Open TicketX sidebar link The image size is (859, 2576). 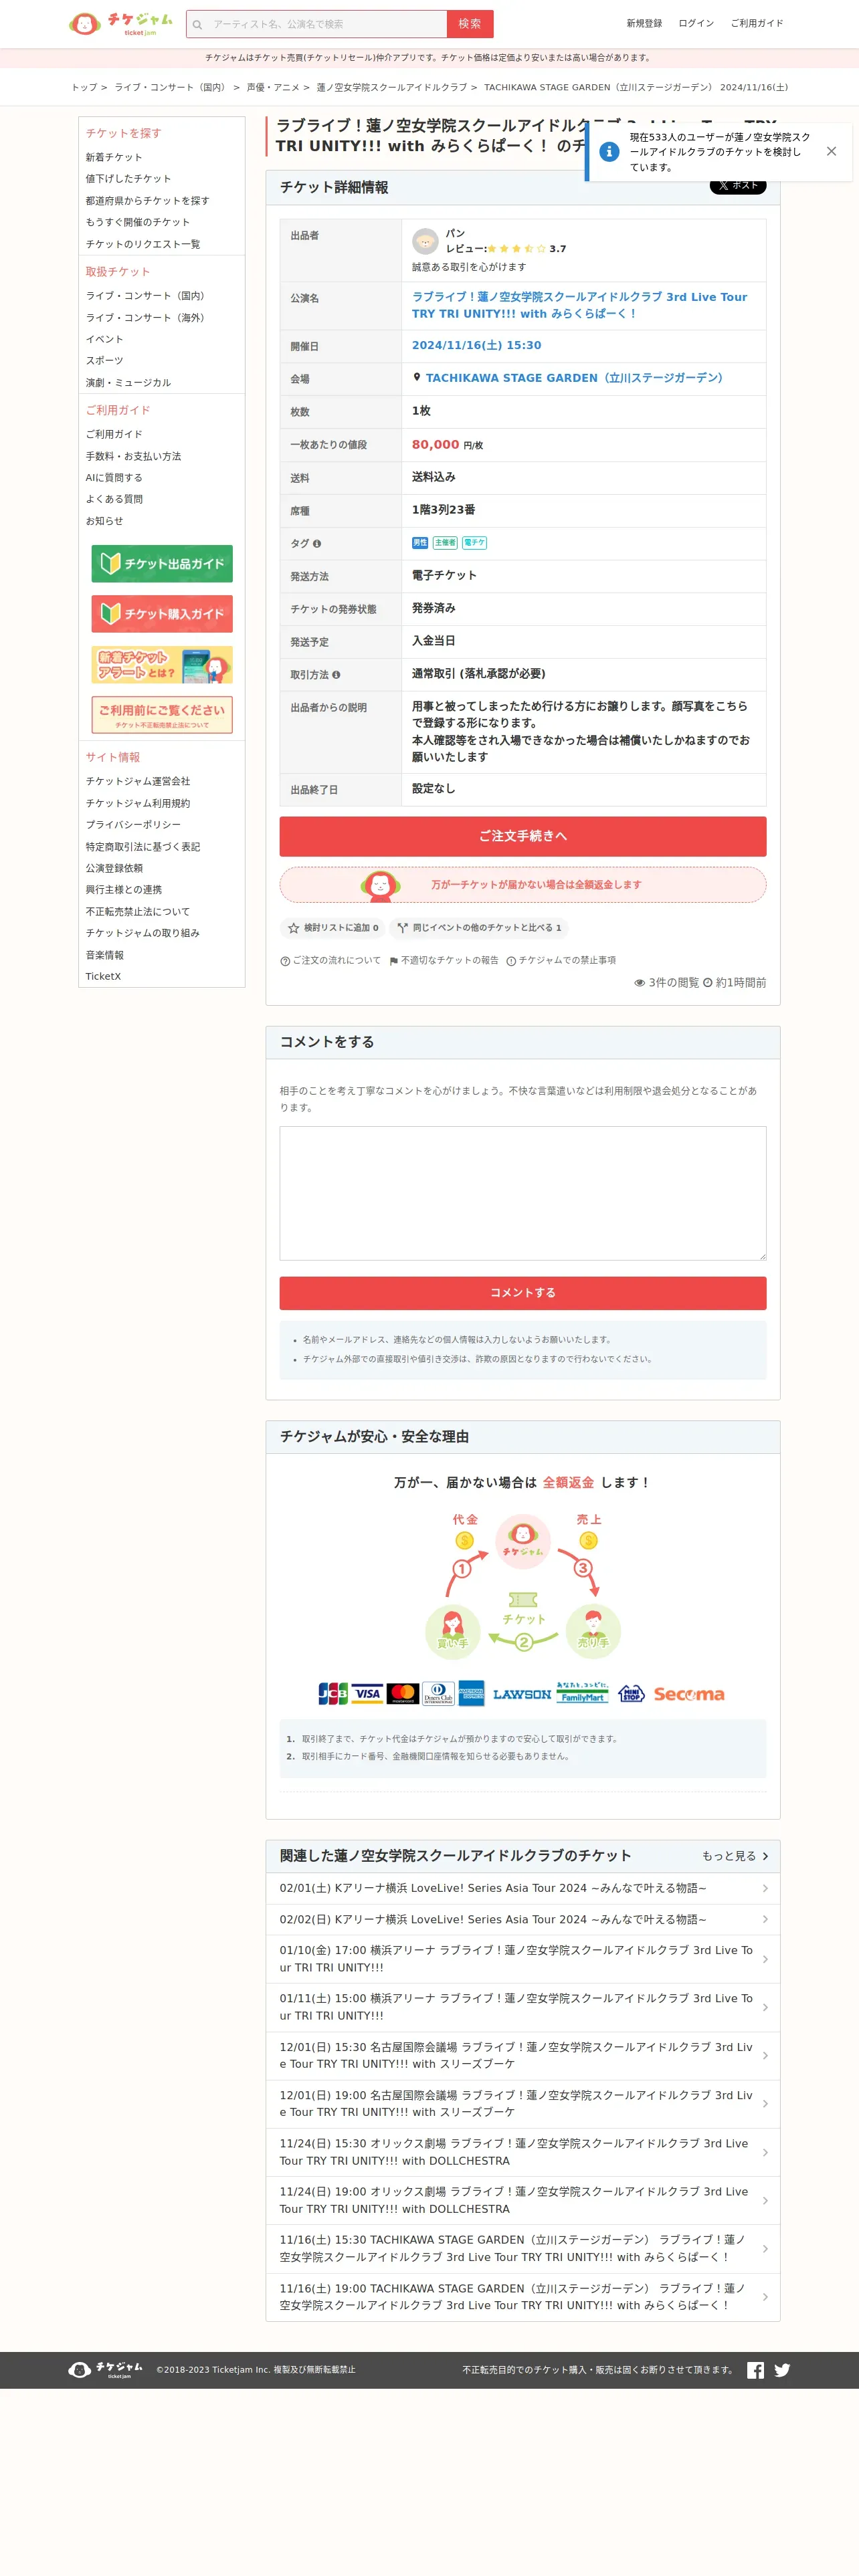(x=103, y=977)
